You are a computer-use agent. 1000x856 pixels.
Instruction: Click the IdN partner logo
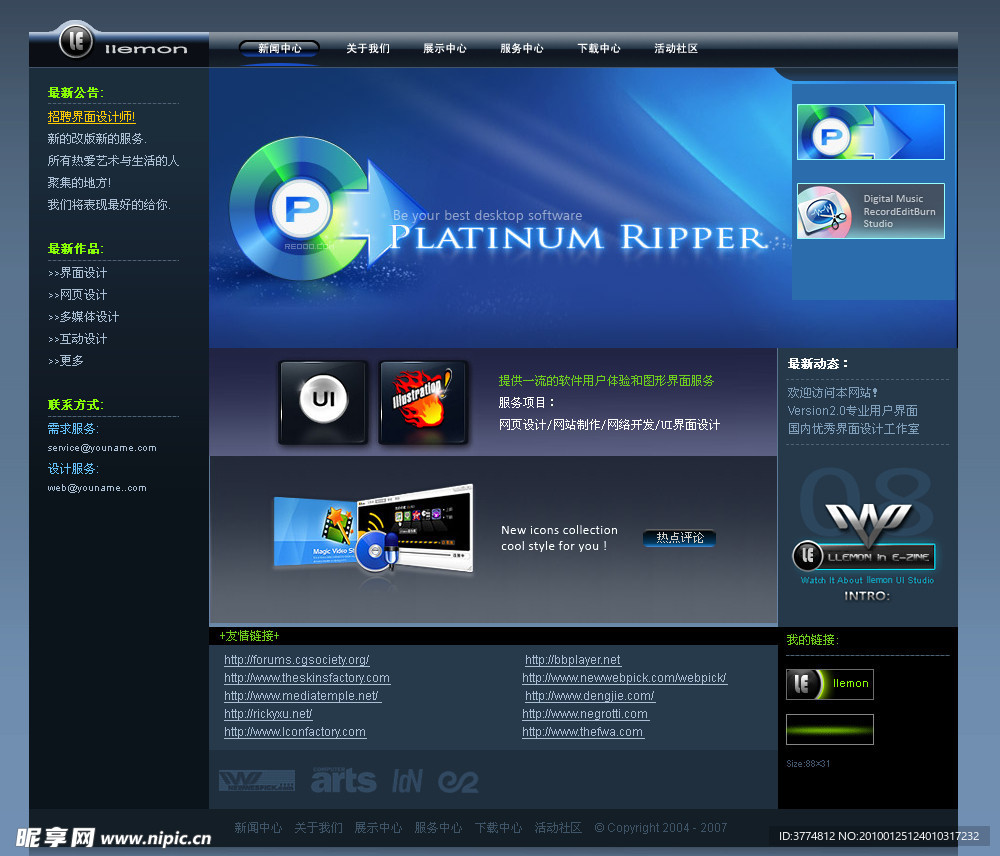pos(407,780)
